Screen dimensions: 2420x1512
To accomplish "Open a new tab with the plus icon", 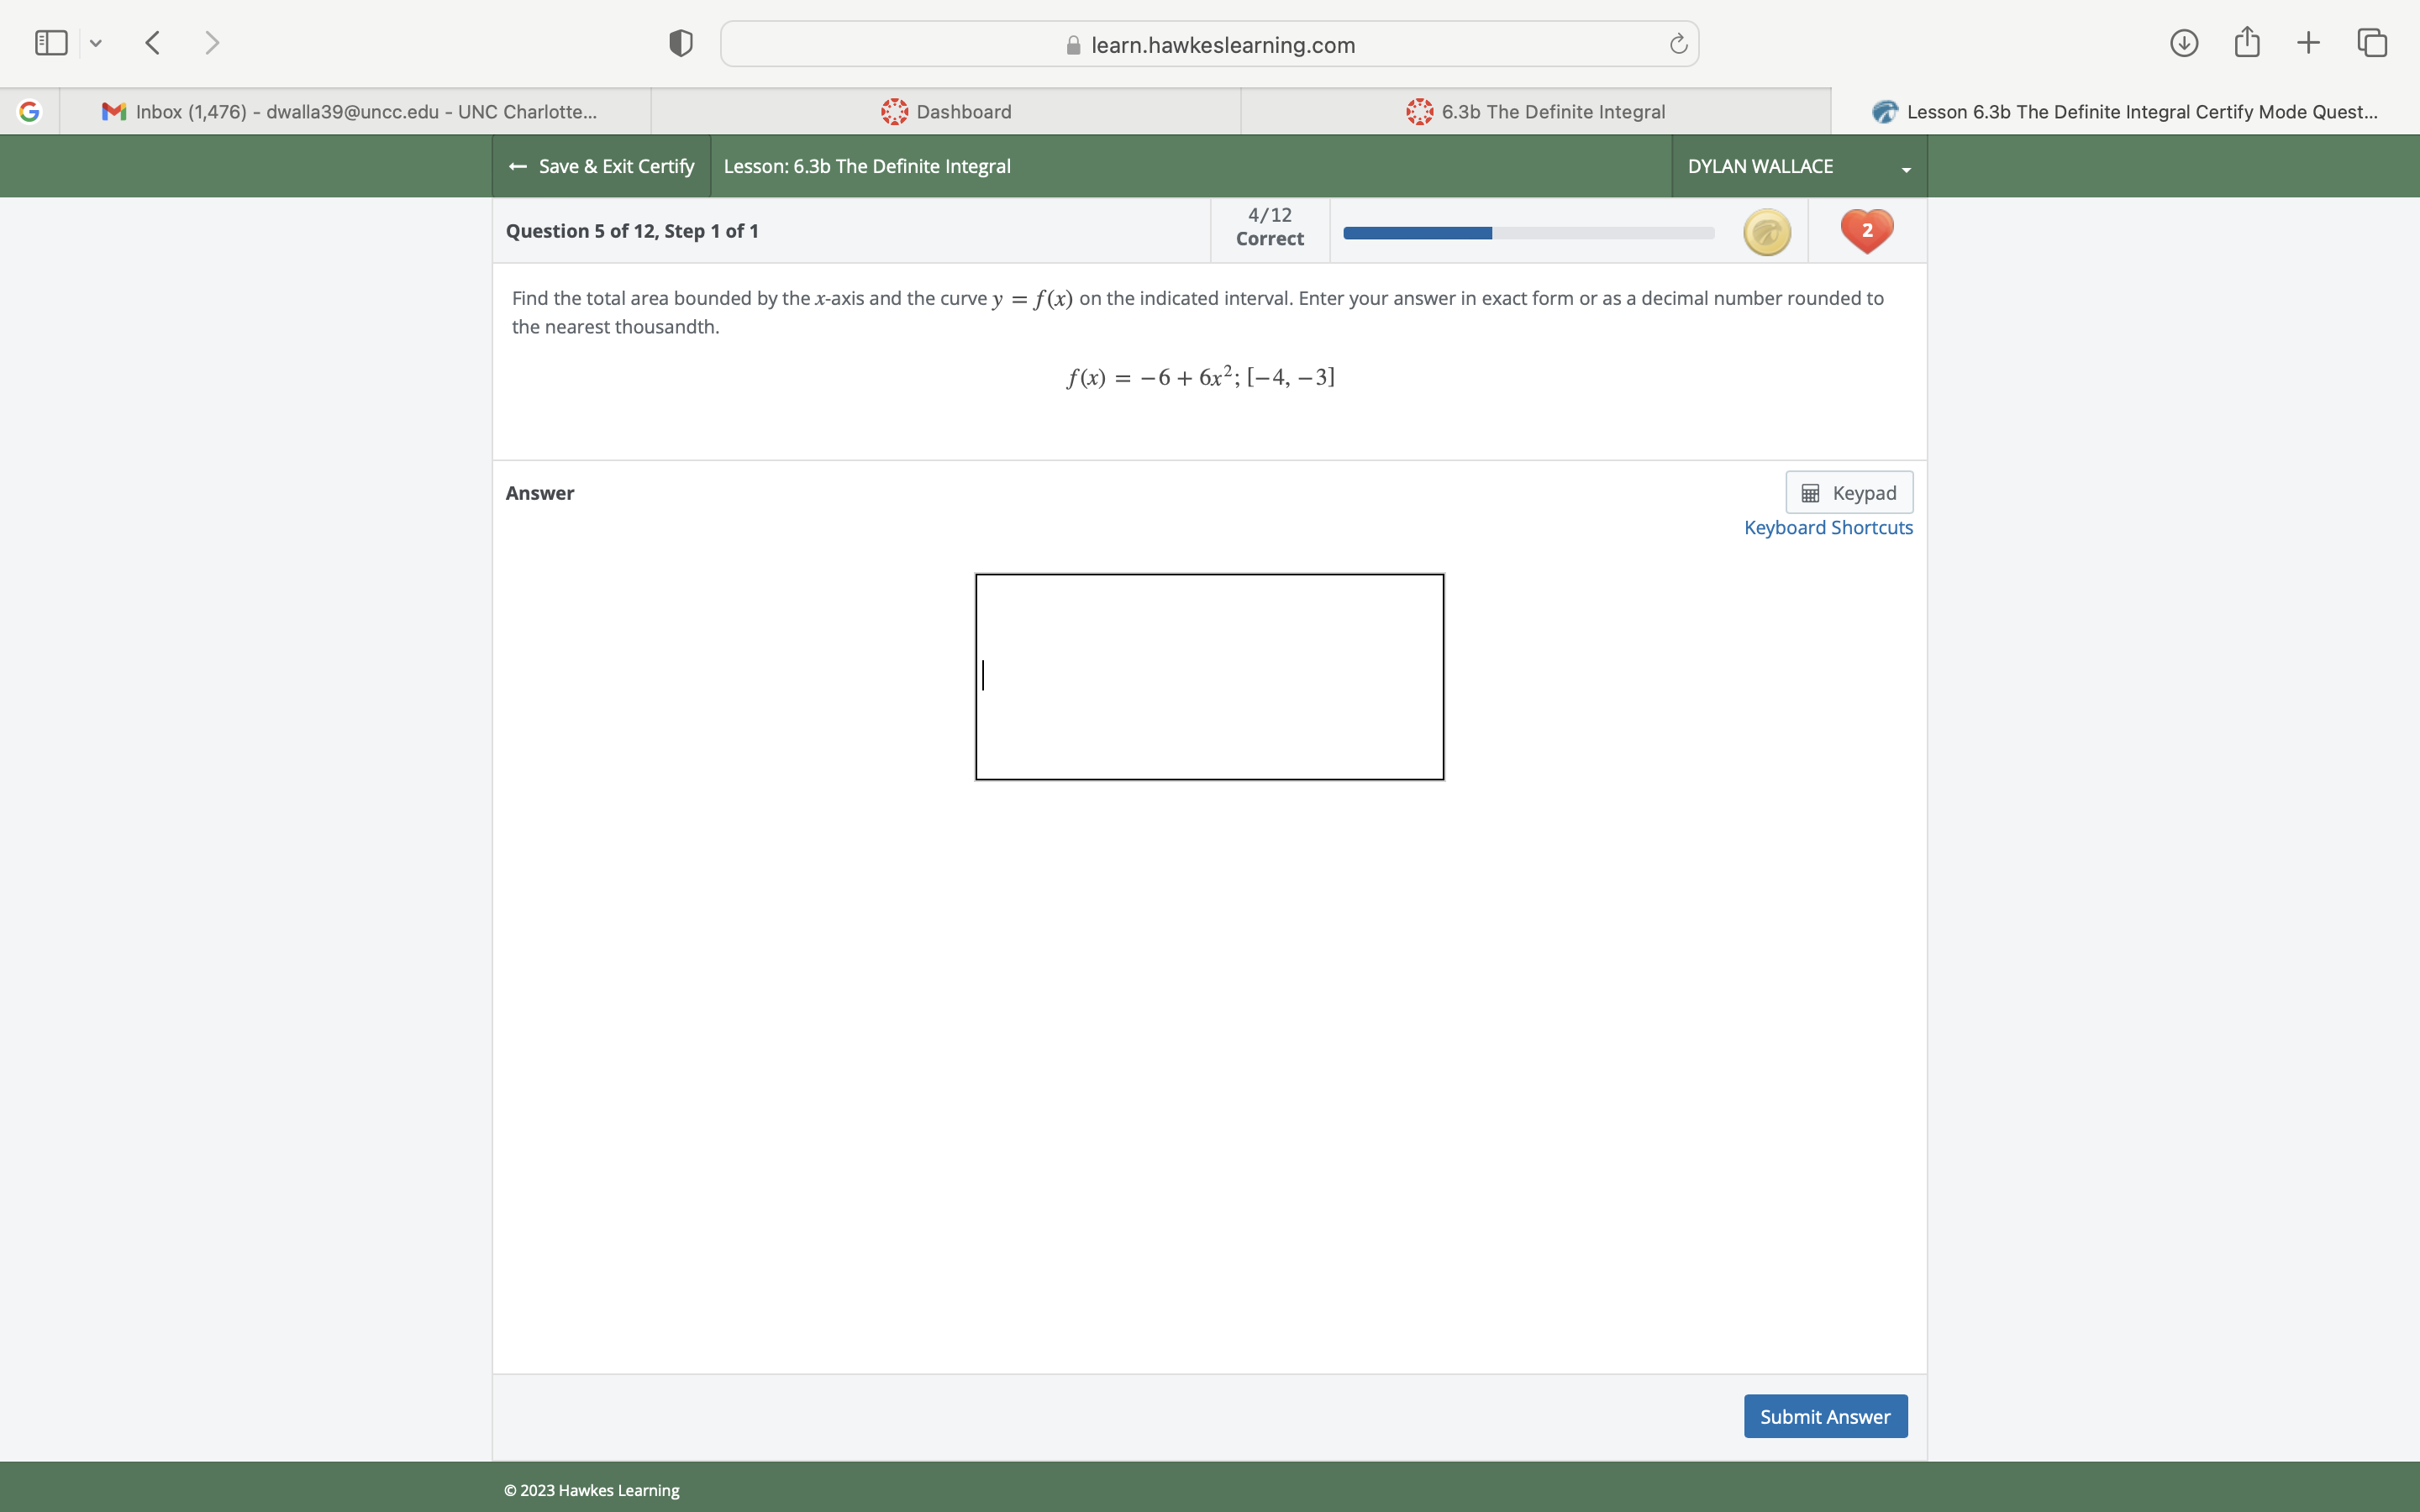I will [x=2308, y=43].
